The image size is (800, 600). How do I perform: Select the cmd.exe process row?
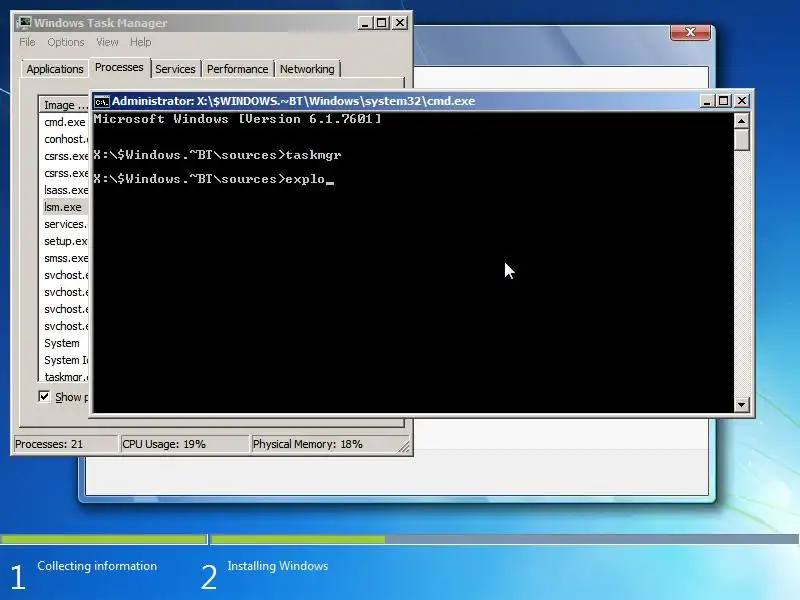65,122
